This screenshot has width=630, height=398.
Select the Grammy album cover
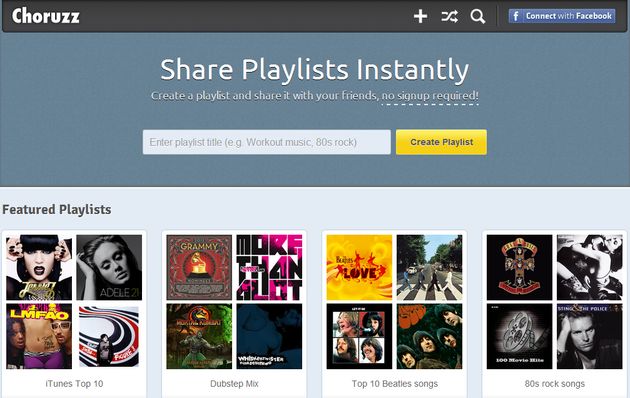tap(199, 267)
